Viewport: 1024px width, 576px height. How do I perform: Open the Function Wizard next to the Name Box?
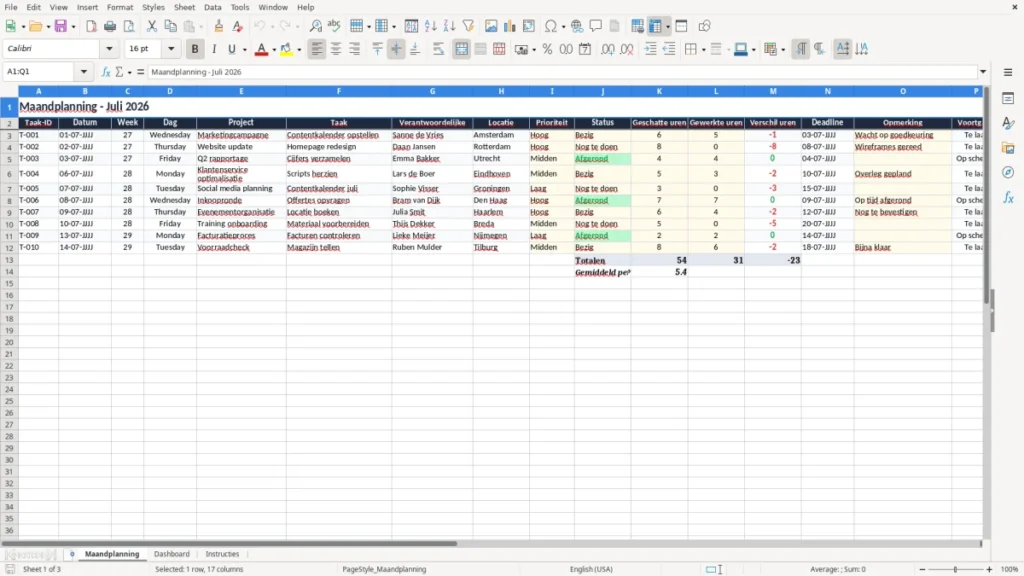tap(106, 72)
